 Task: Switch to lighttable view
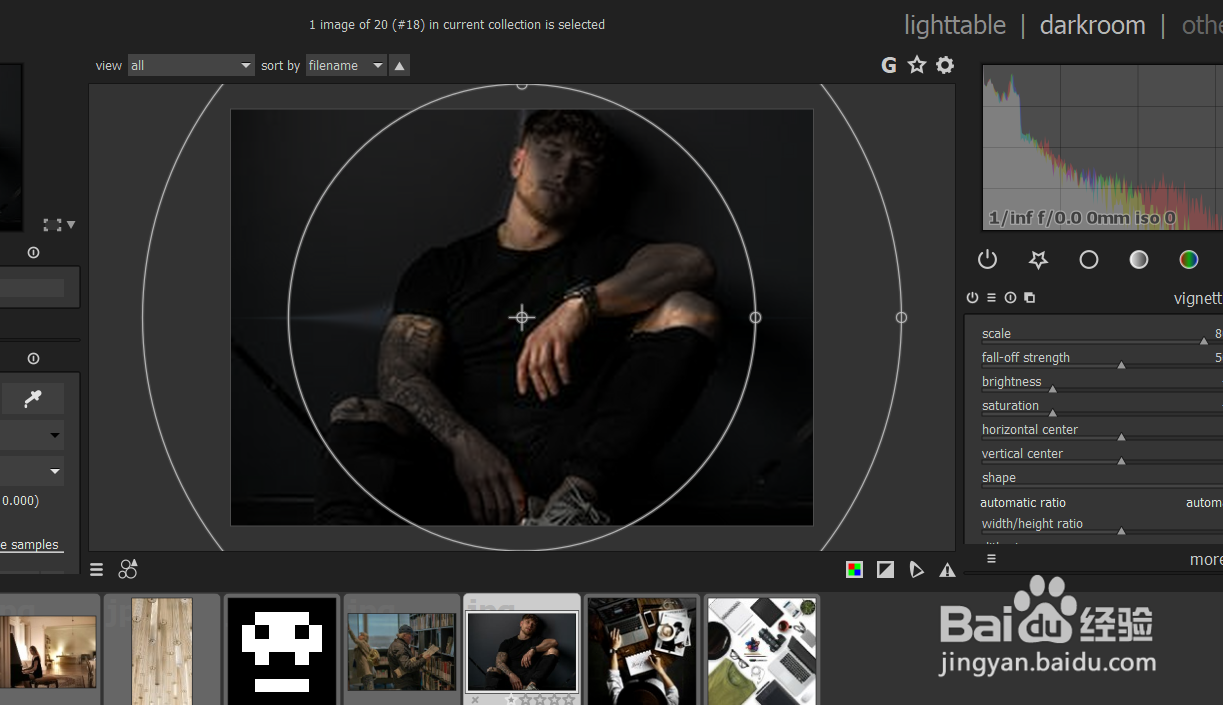point(955,25)
